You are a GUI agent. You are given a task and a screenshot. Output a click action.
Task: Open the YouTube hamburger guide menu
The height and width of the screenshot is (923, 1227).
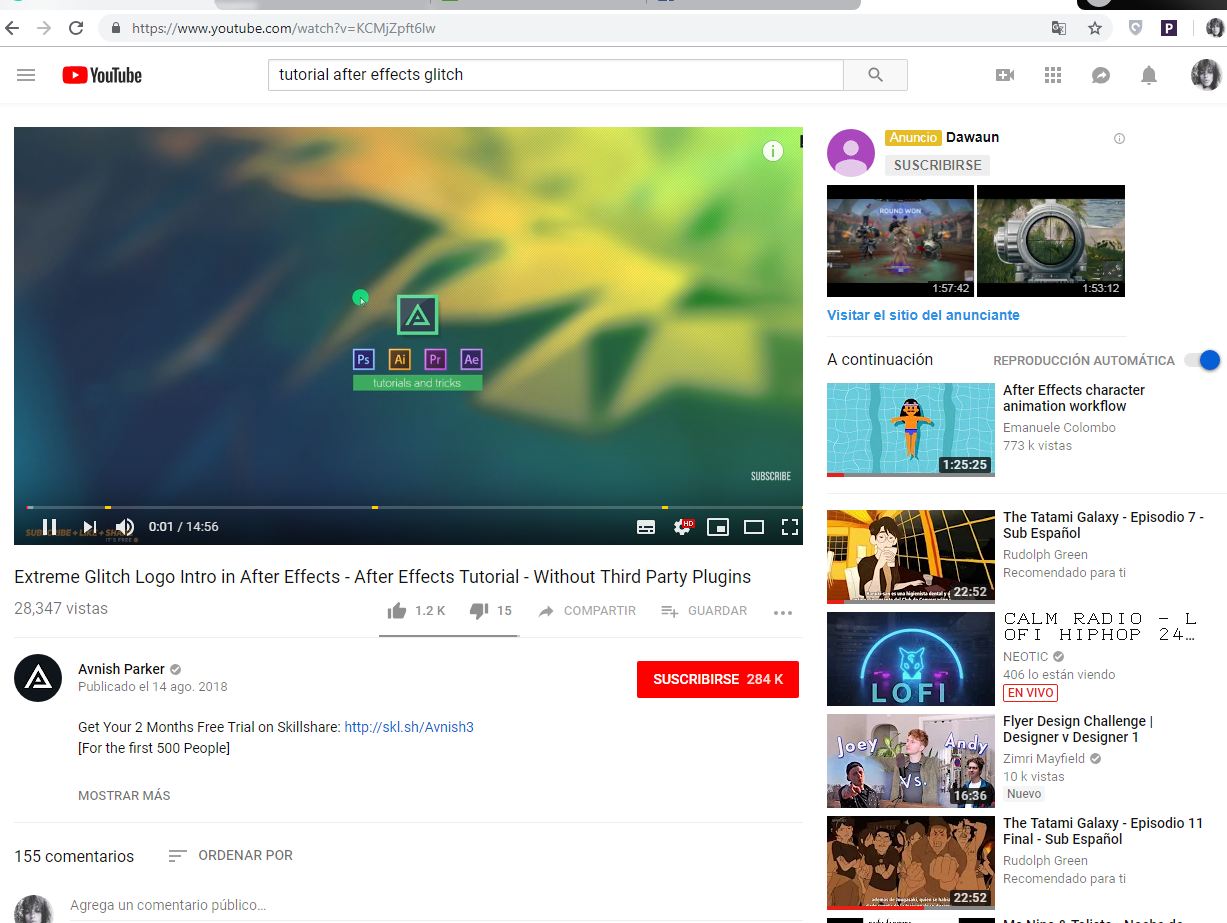[26, 75]
